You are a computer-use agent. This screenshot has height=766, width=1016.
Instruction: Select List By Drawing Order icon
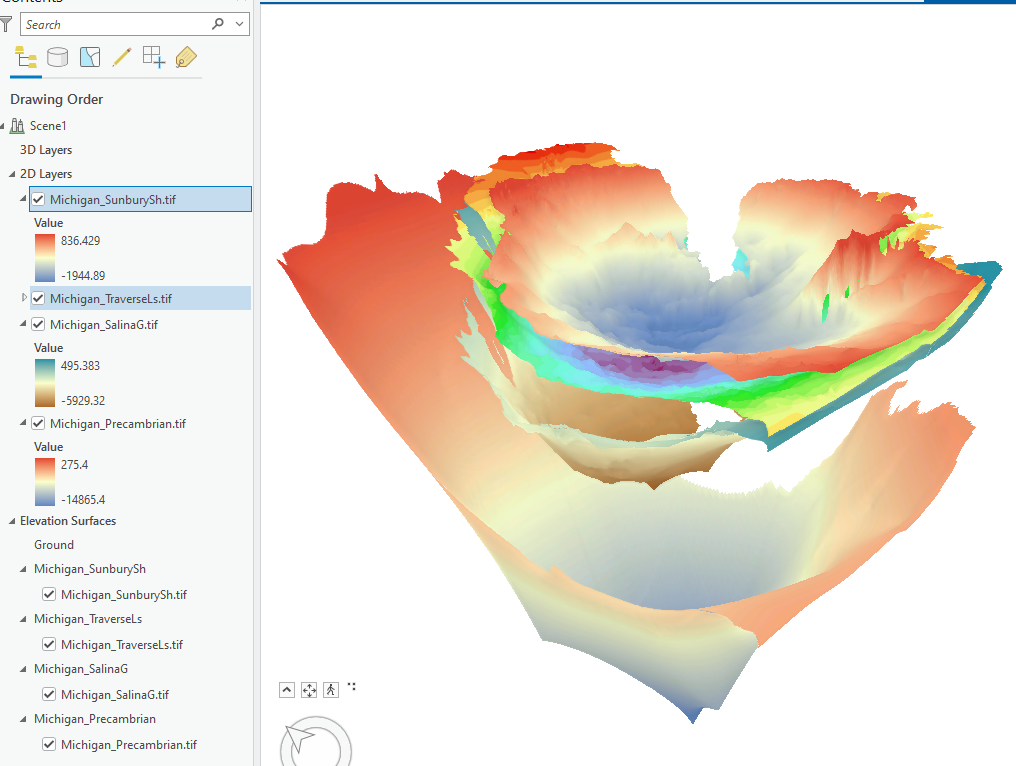pos(26,58)
